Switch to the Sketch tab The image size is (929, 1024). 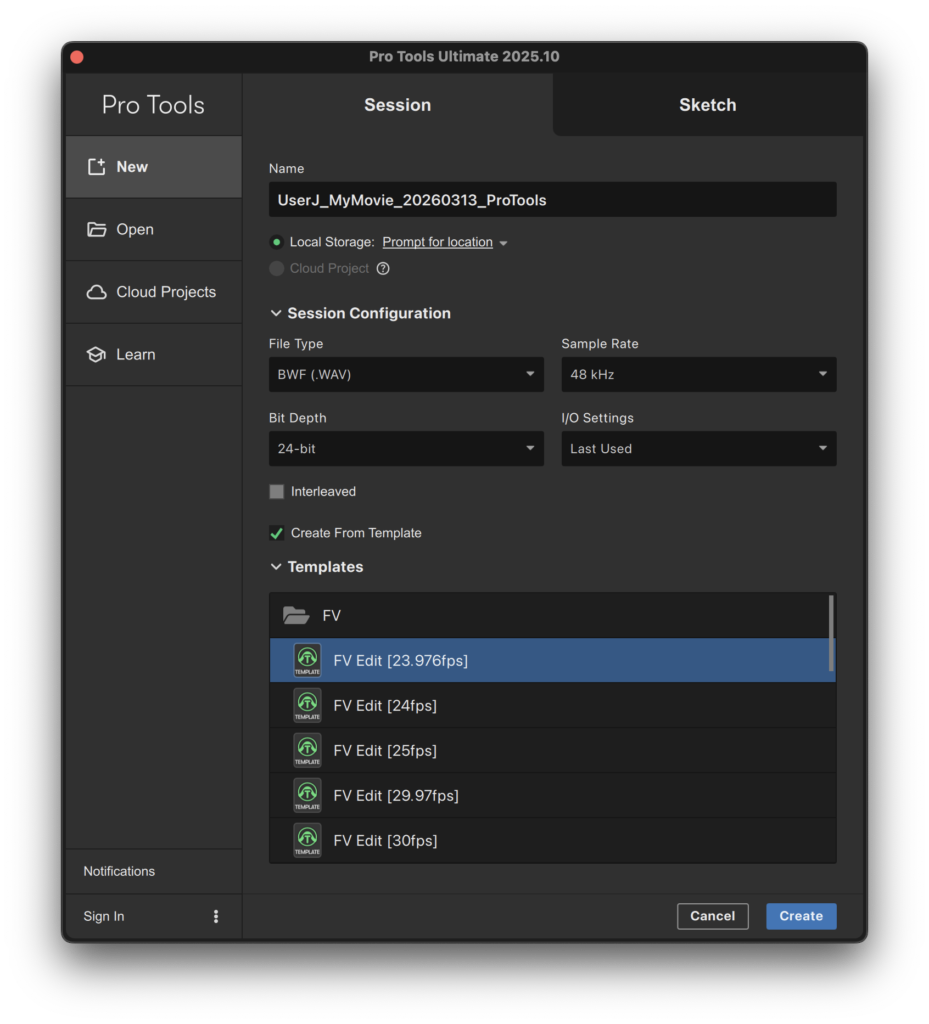point(707,105)
